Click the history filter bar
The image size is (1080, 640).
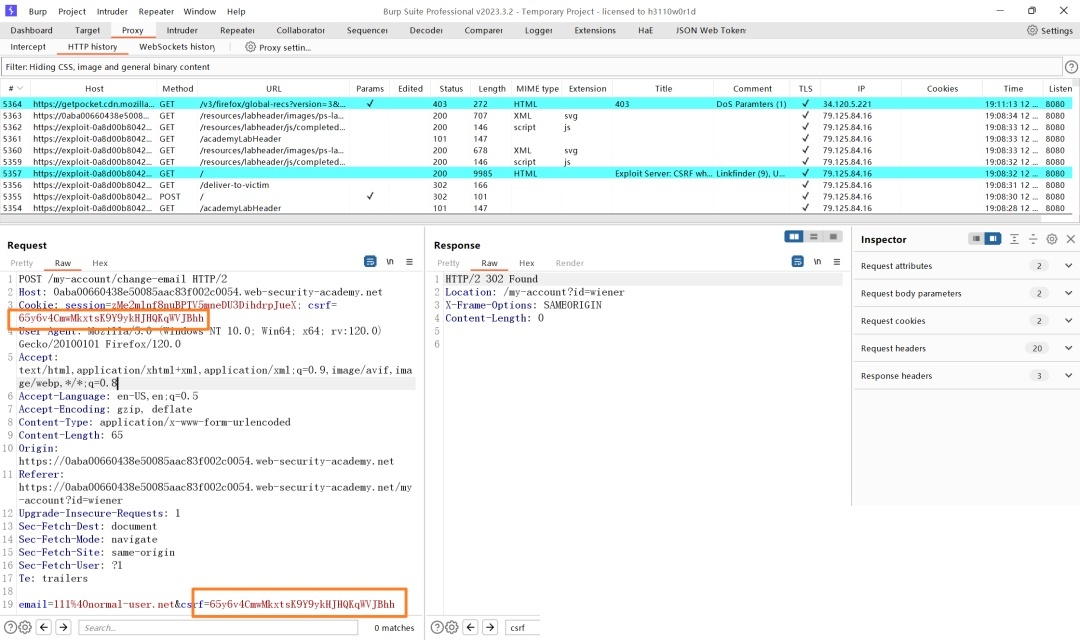coord(532,67)
